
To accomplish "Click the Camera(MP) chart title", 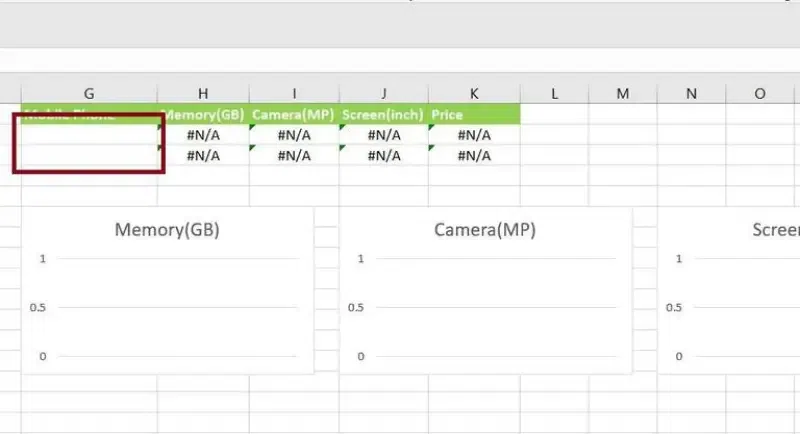I will [485, 229].
